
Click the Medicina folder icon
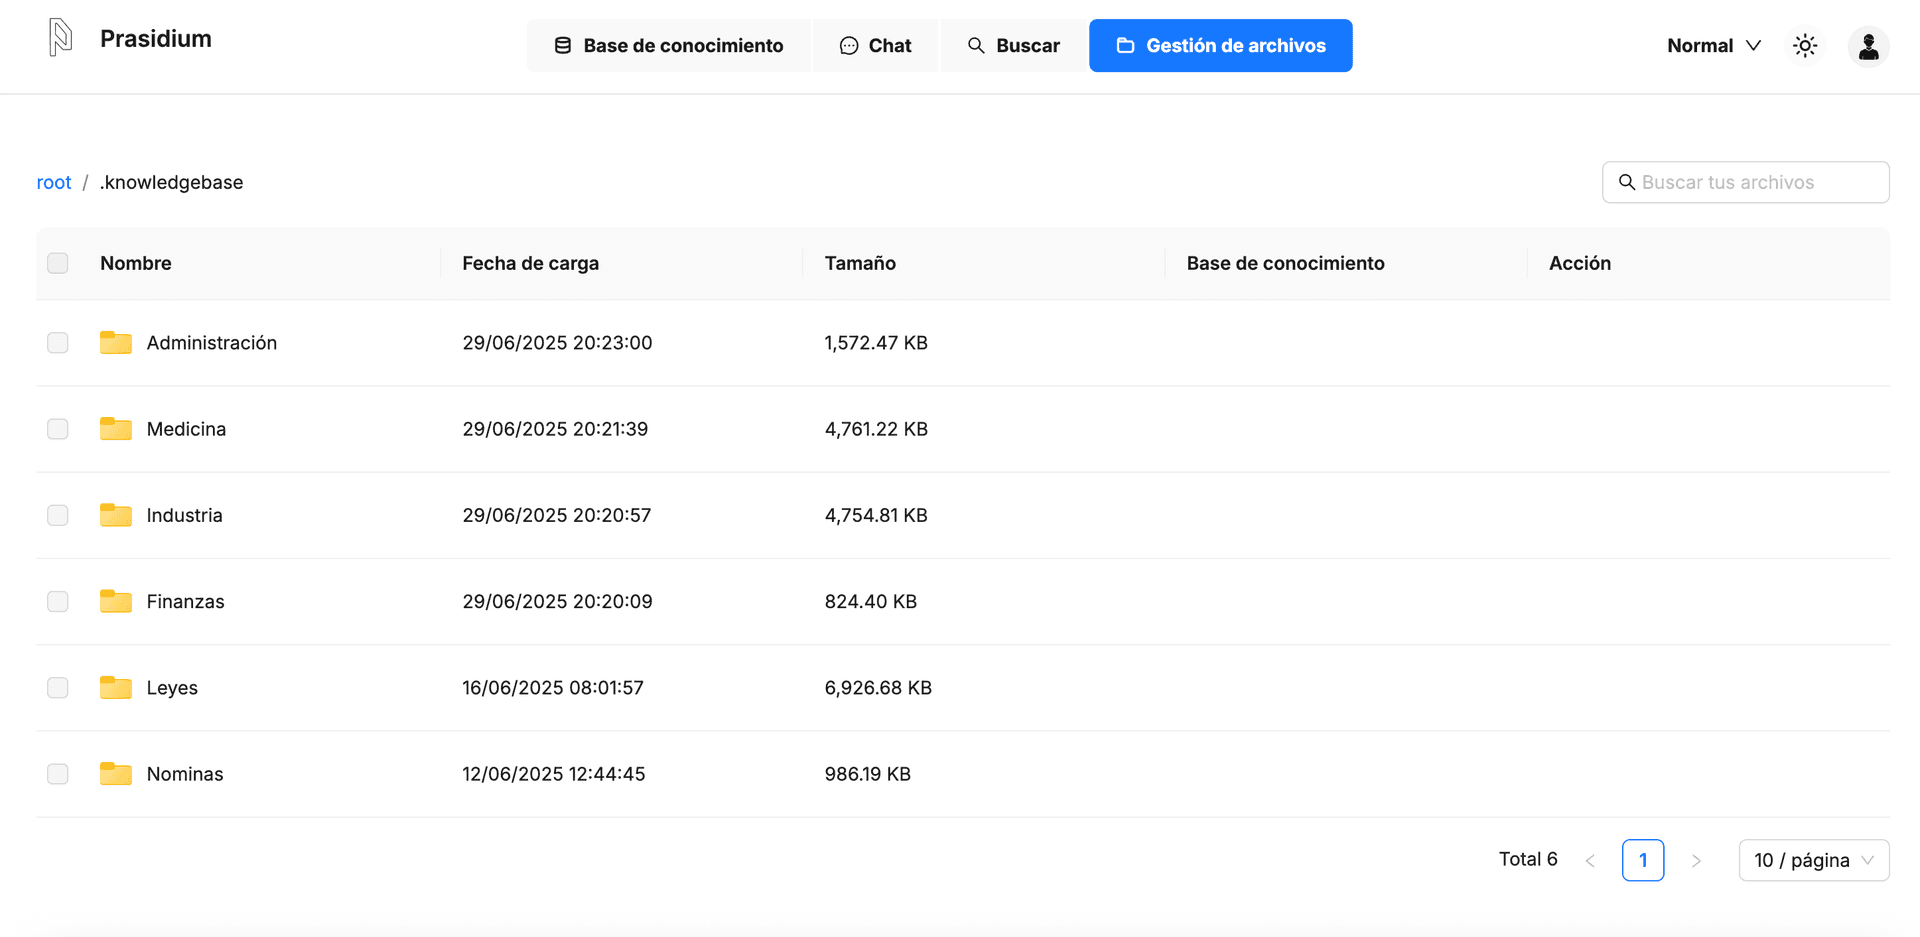tap(116, 429)
